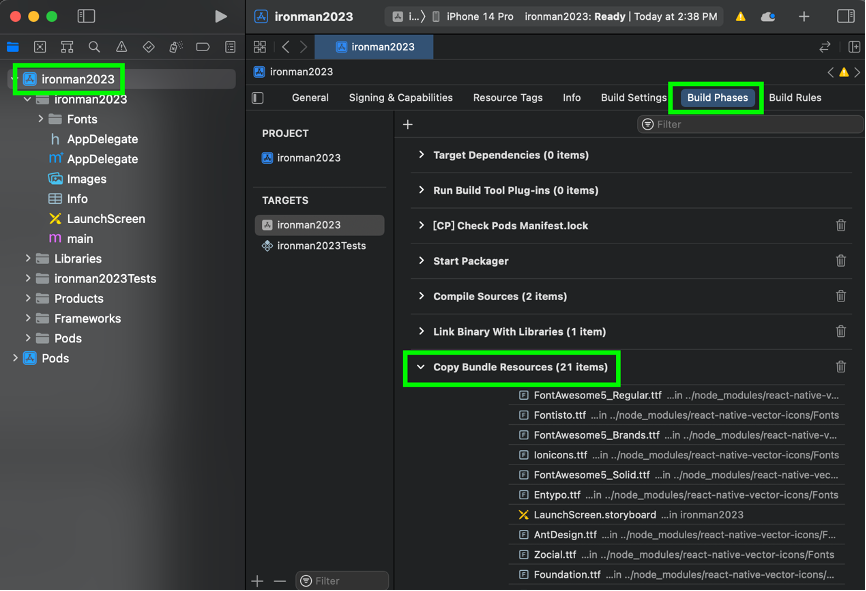Open the Find navigator magnifier icon
The image size is (866, 591).
tap(94, 47)
